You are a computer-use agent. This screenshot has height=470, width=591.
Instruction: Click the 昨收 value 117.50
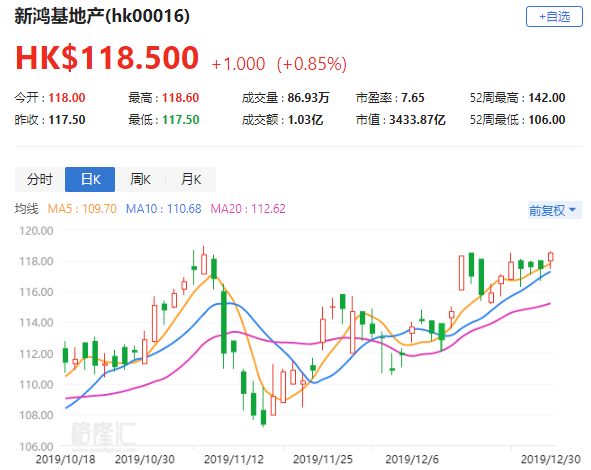coord(67,120)
